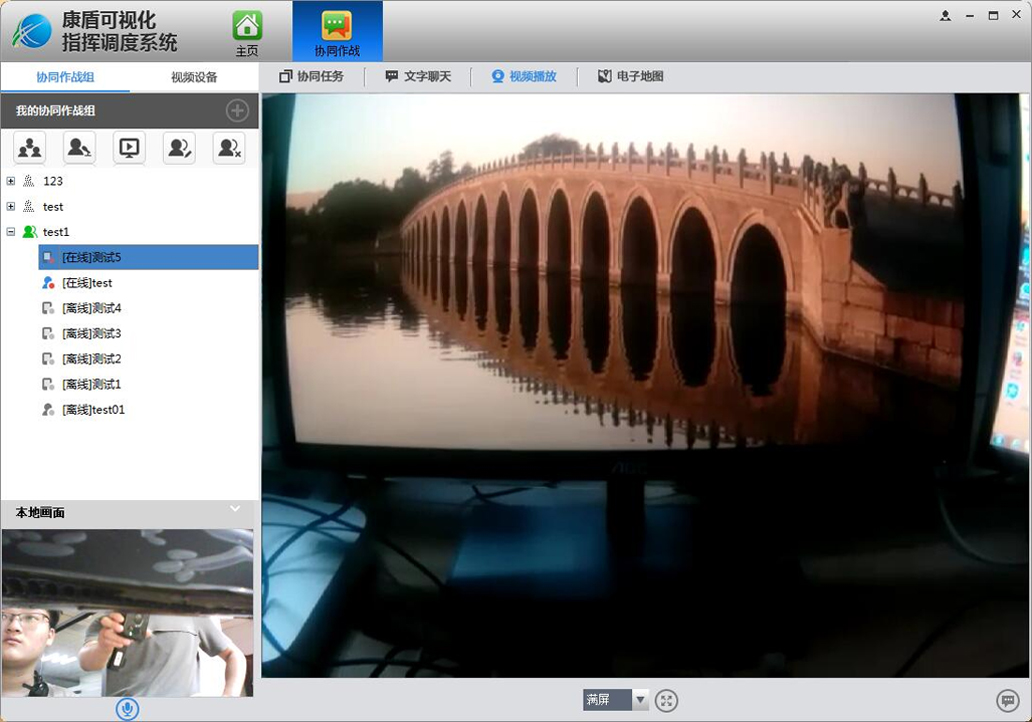
Task: Click the screen playback monitor icon
Action: [x=129, y=148]
